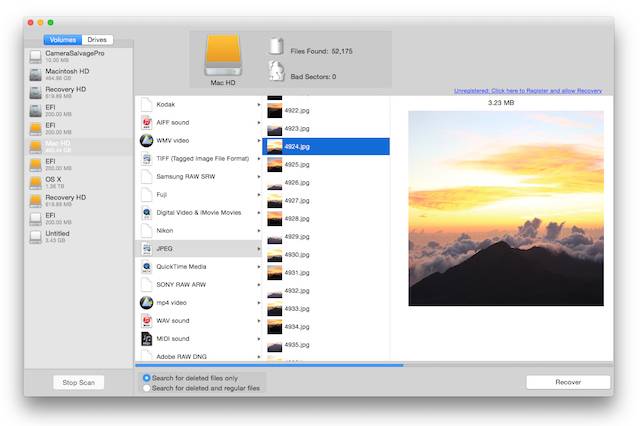Expand the Nikon category arrow

pyautogui.click(x=258, y=231)
